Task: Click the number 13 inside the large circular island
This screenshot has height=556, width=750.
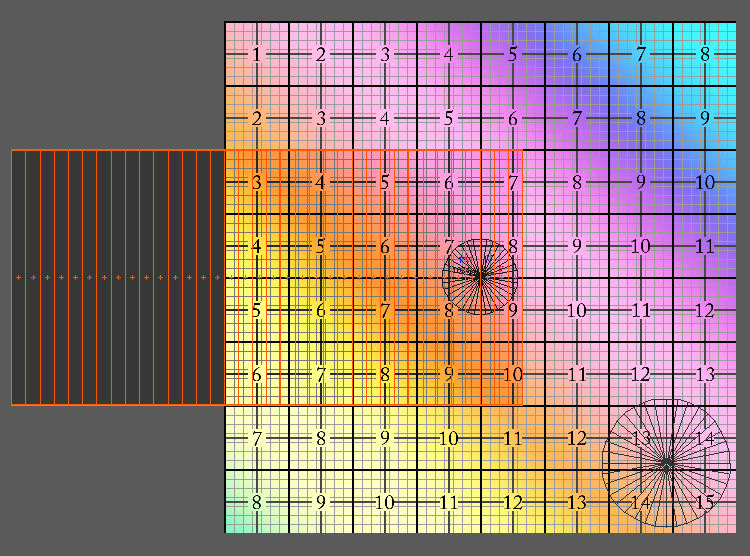Action: click(641, 438)
